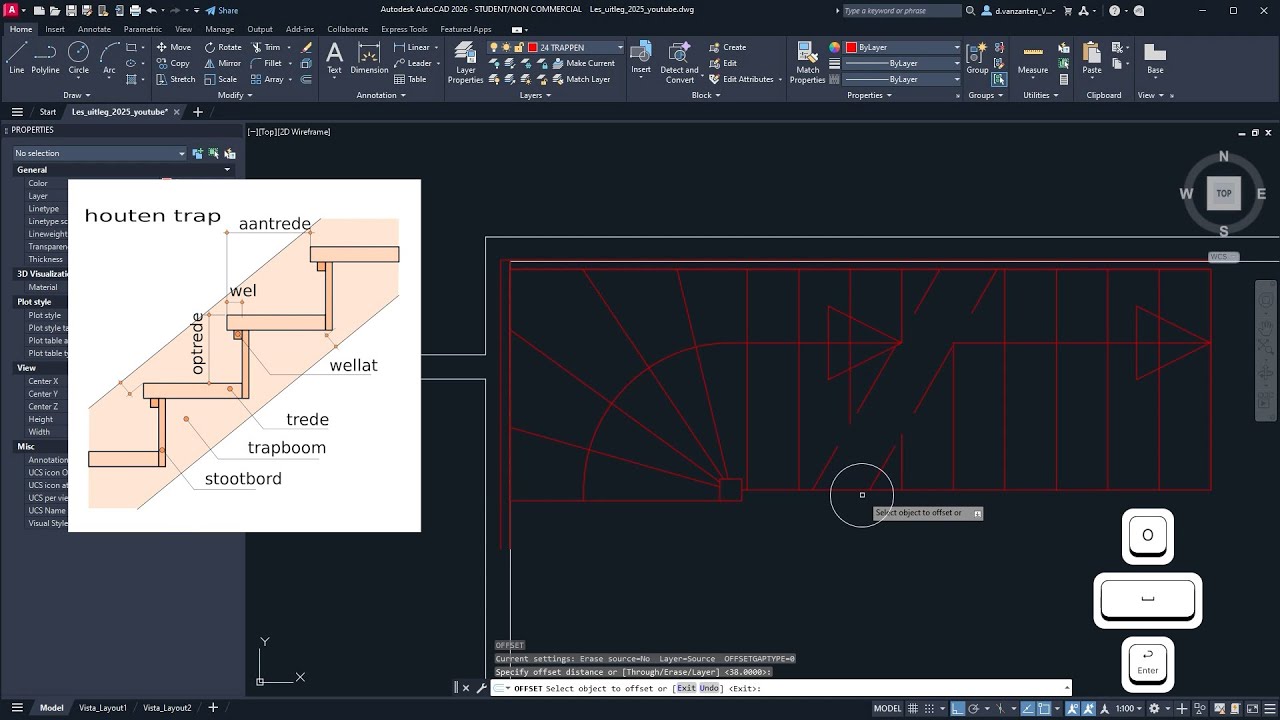Toggle the layer lock icon in layer dropdown
The image size is (1280, 720).
coord(519,47)
